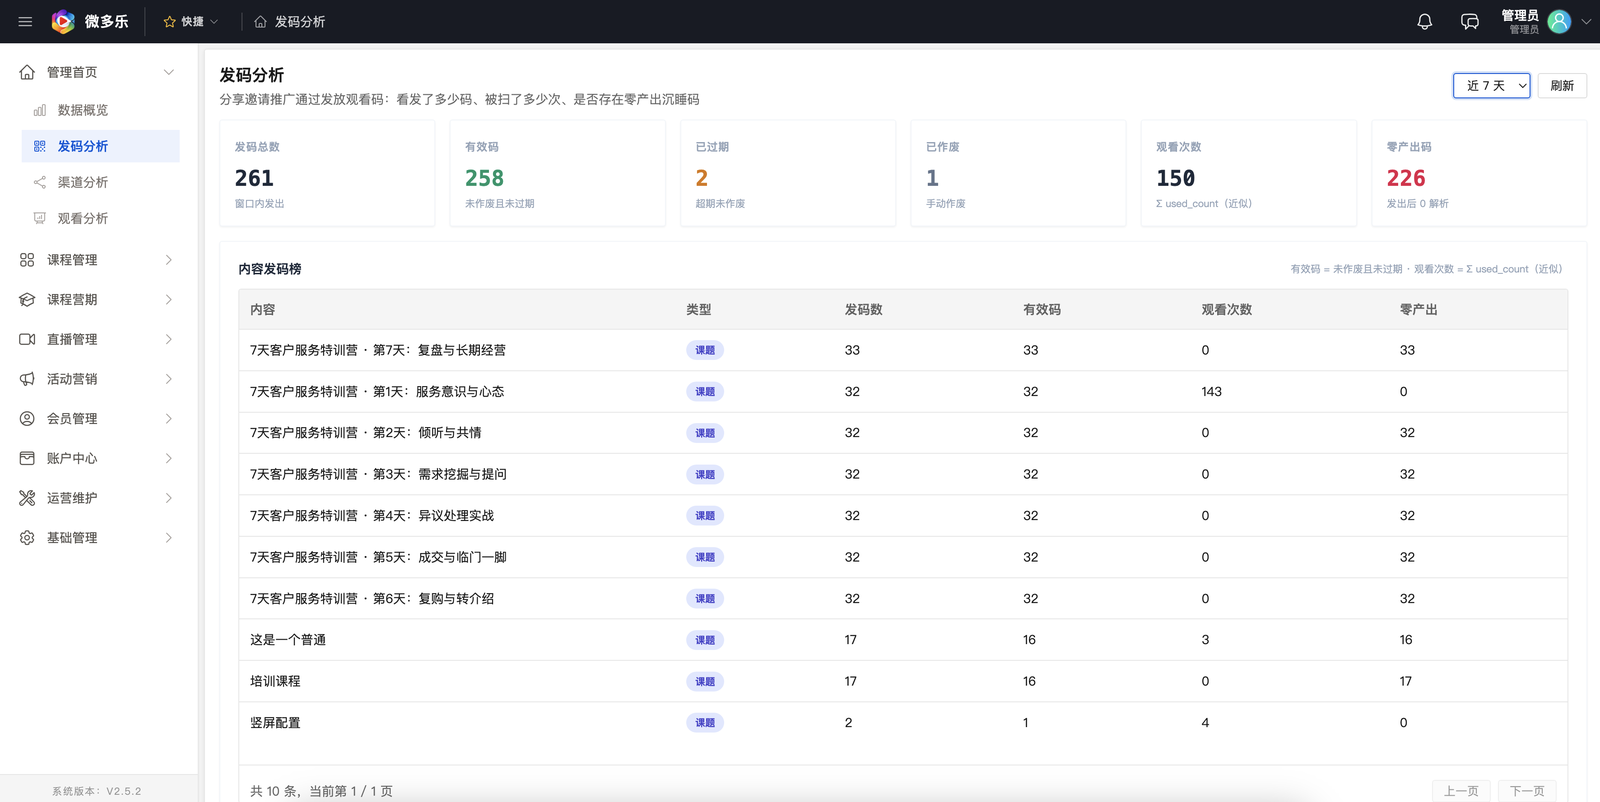Expand the 课程营期 menu chevron
This screenshot has width=1600, height=802.
168,299
